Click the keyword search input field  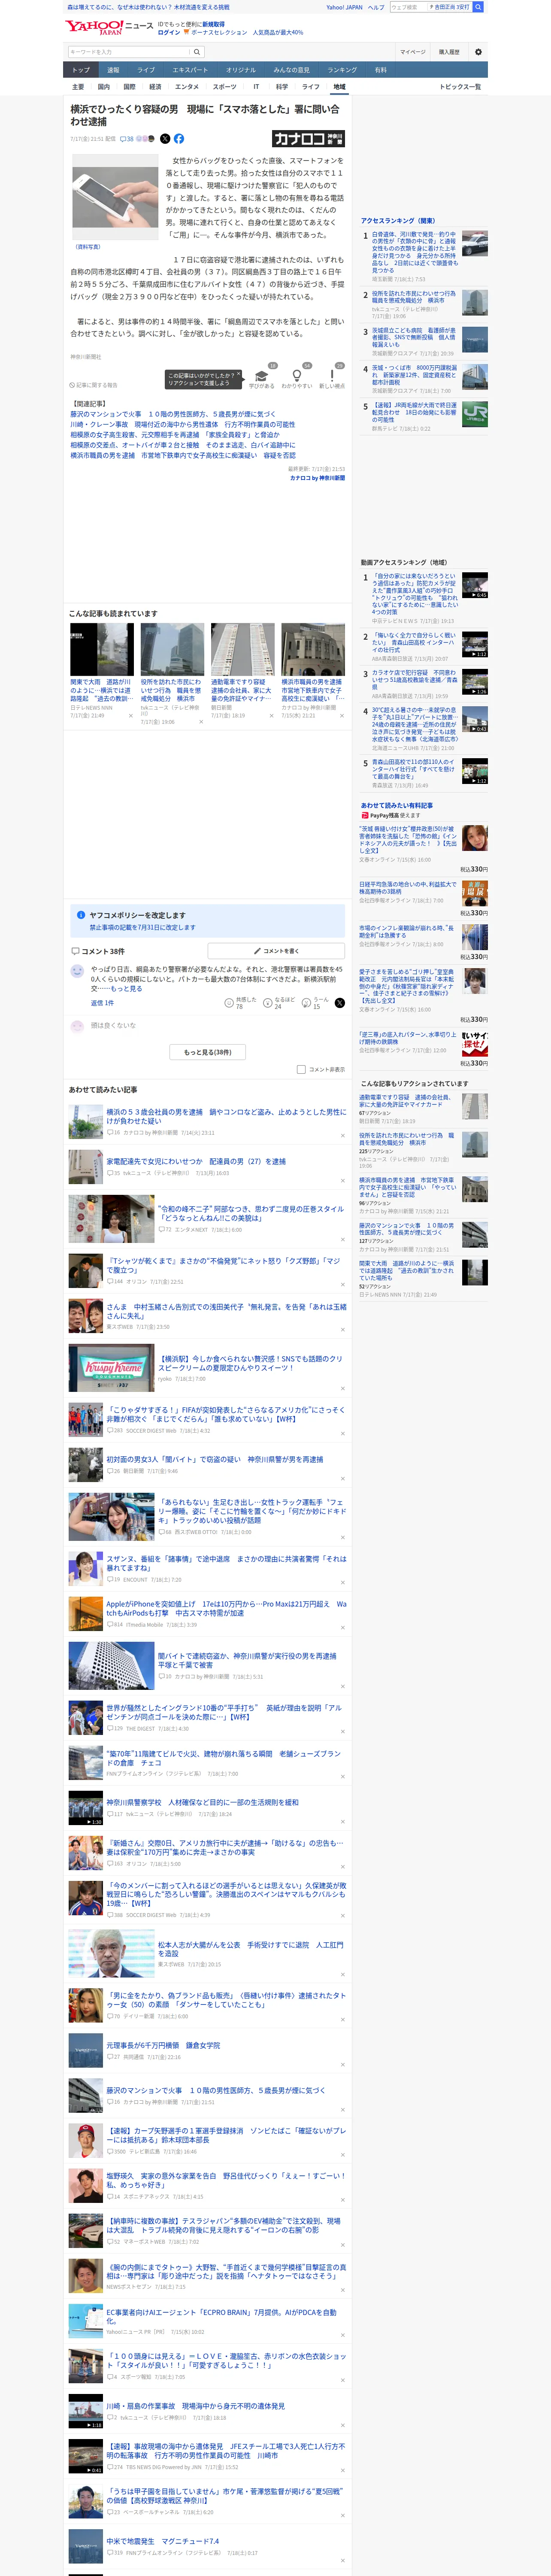(x=128, y=52)
